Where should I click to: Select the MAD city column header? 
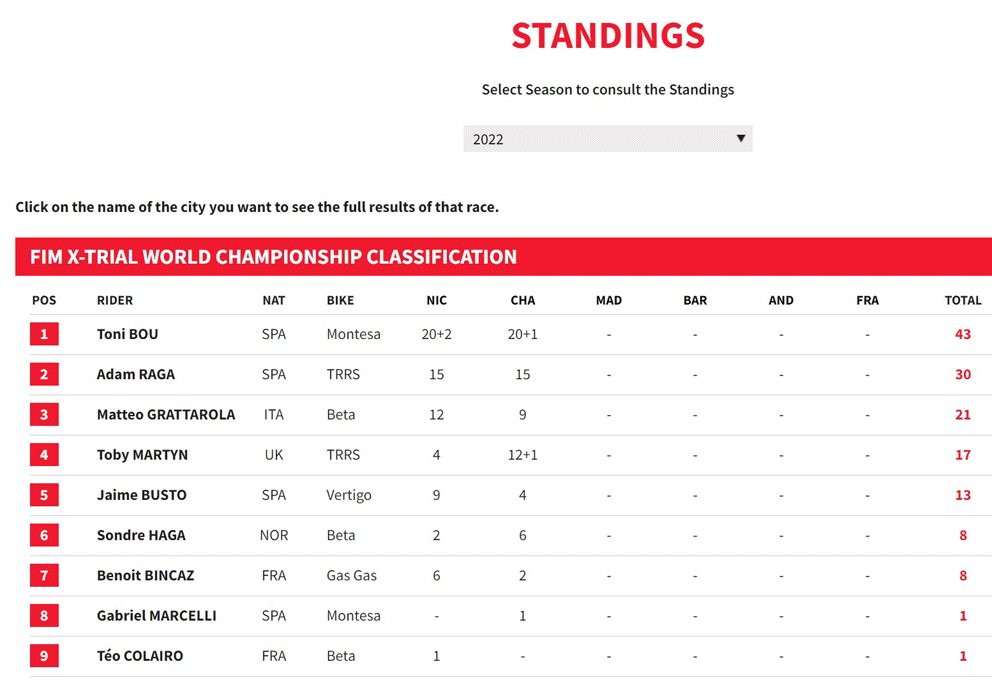point(609,301)
